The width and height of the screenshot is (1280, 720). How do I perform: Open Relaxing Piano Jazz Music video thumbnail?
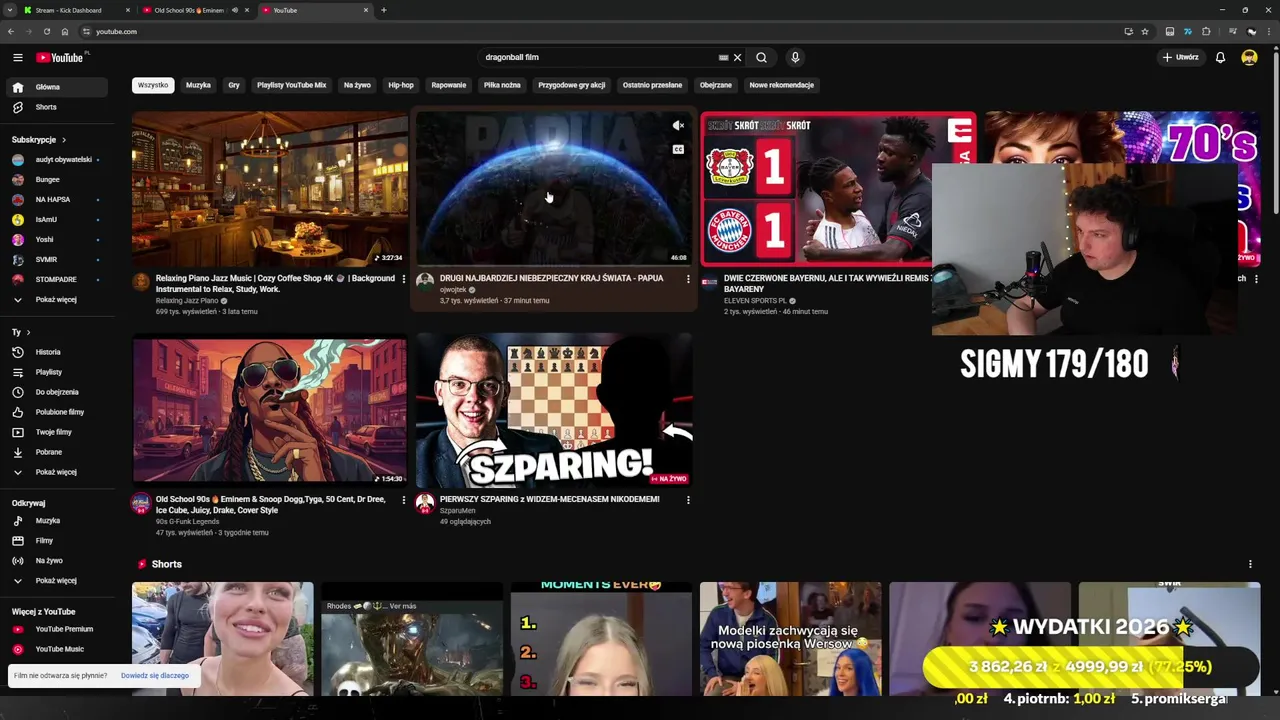pyautogui.click(x=270, y=188)
